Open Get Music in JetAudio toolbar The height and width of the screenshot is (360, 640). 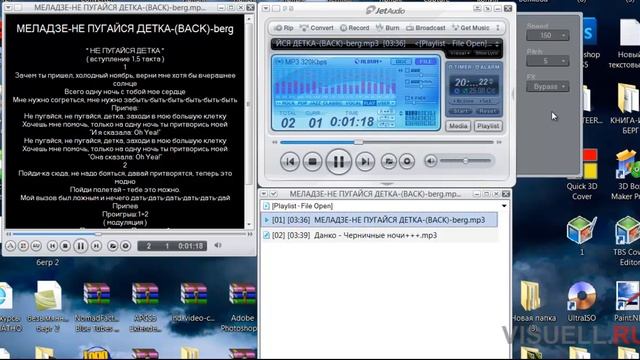(x=471, y=28)
